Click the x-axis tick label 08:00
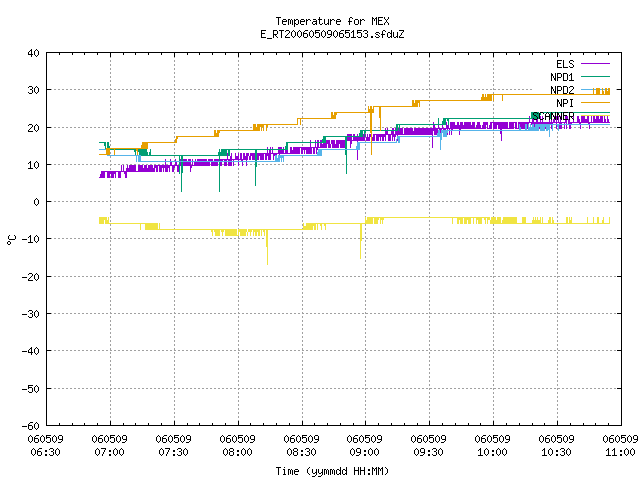 coord(238,452)
